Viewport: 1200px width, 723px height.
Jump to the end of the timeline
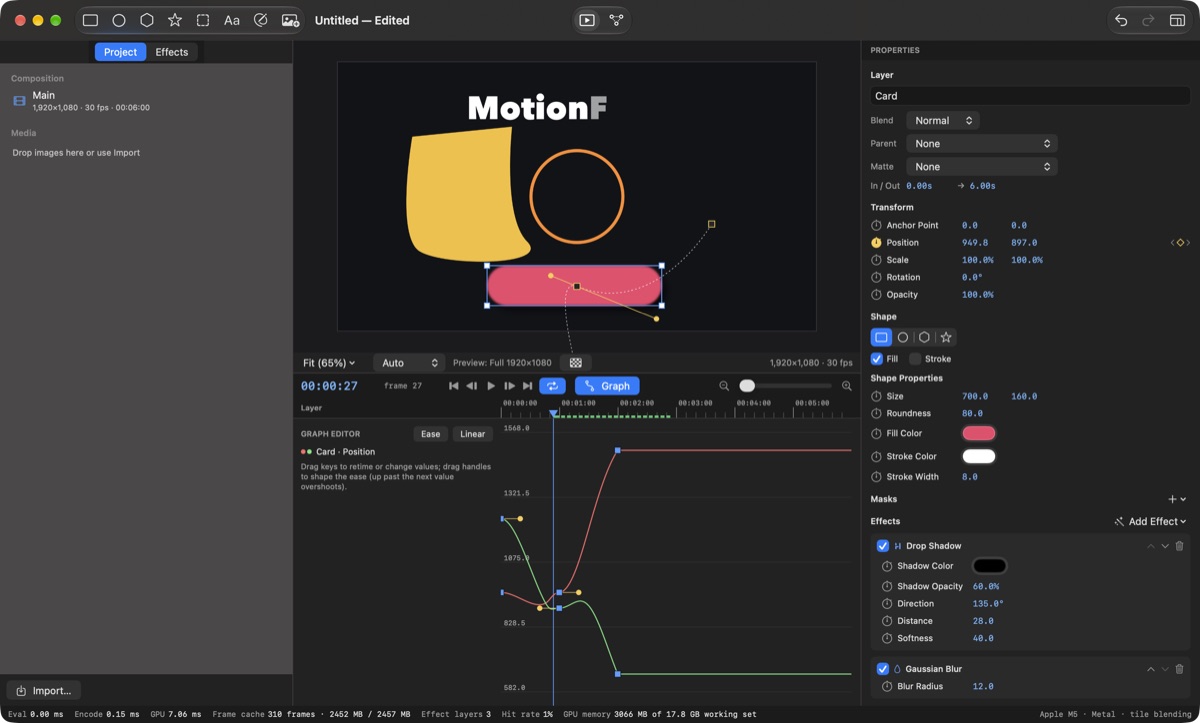click(528, 386)
